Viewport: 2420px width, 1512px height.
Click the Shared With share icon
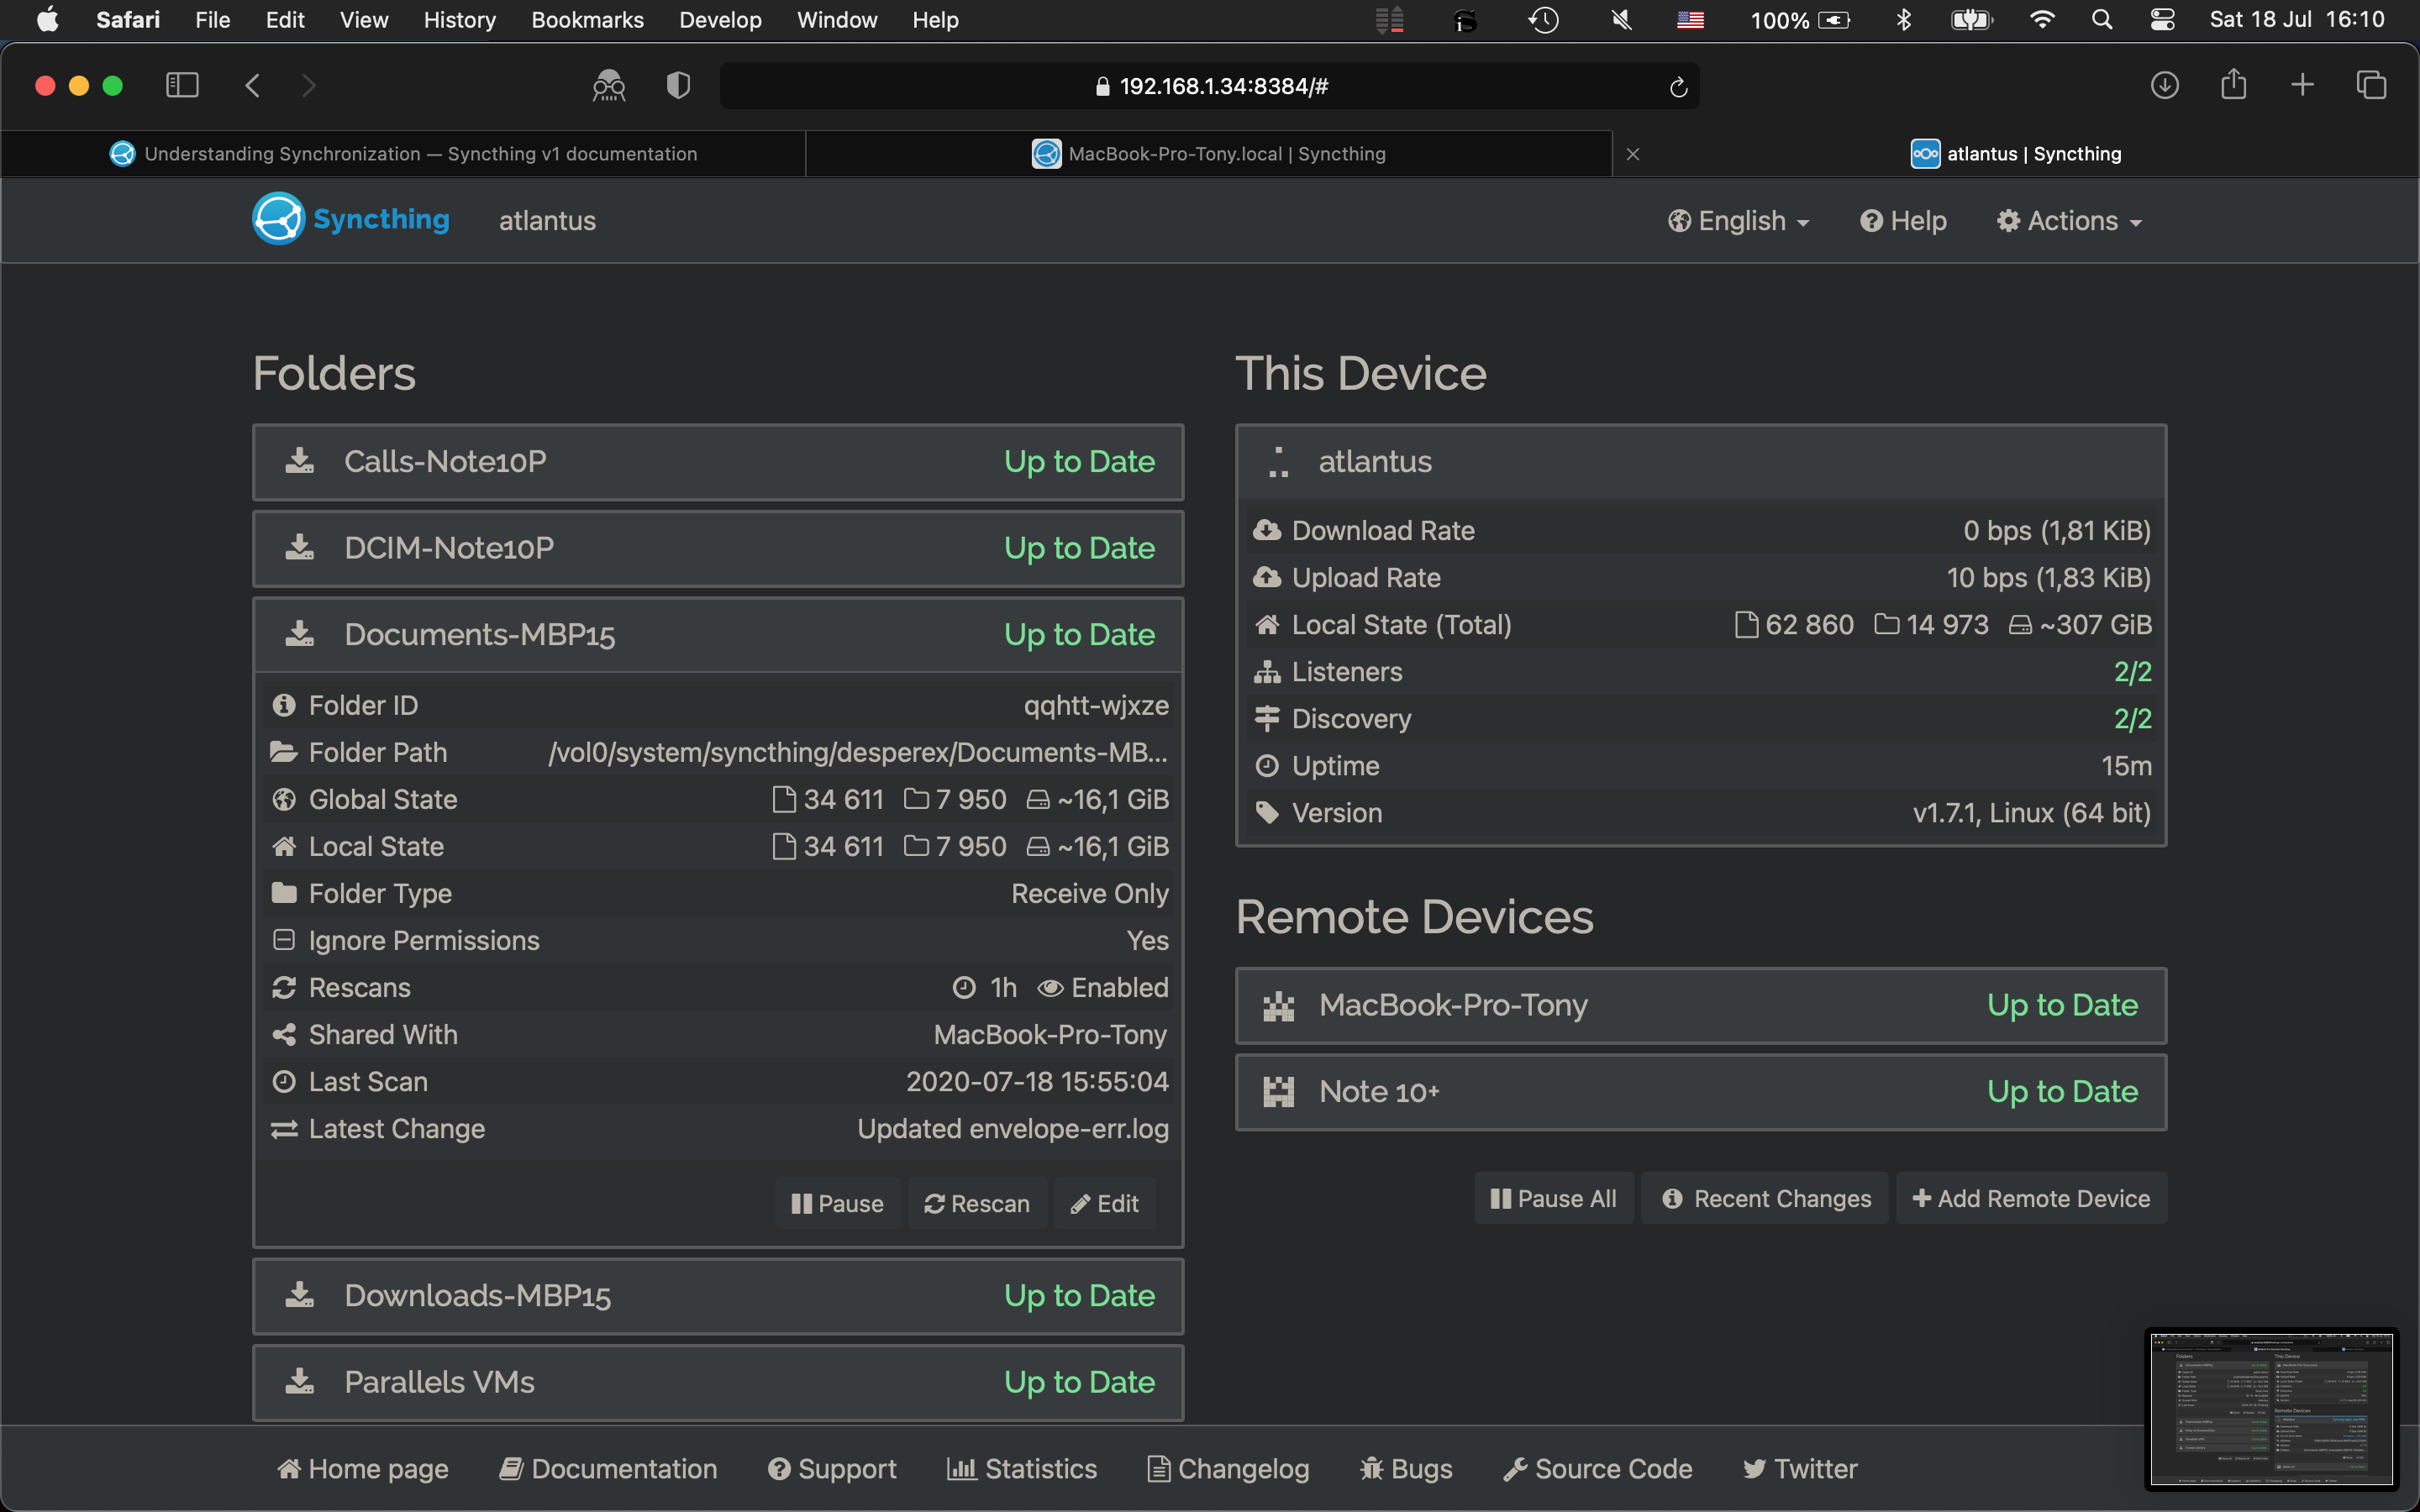284,1035
